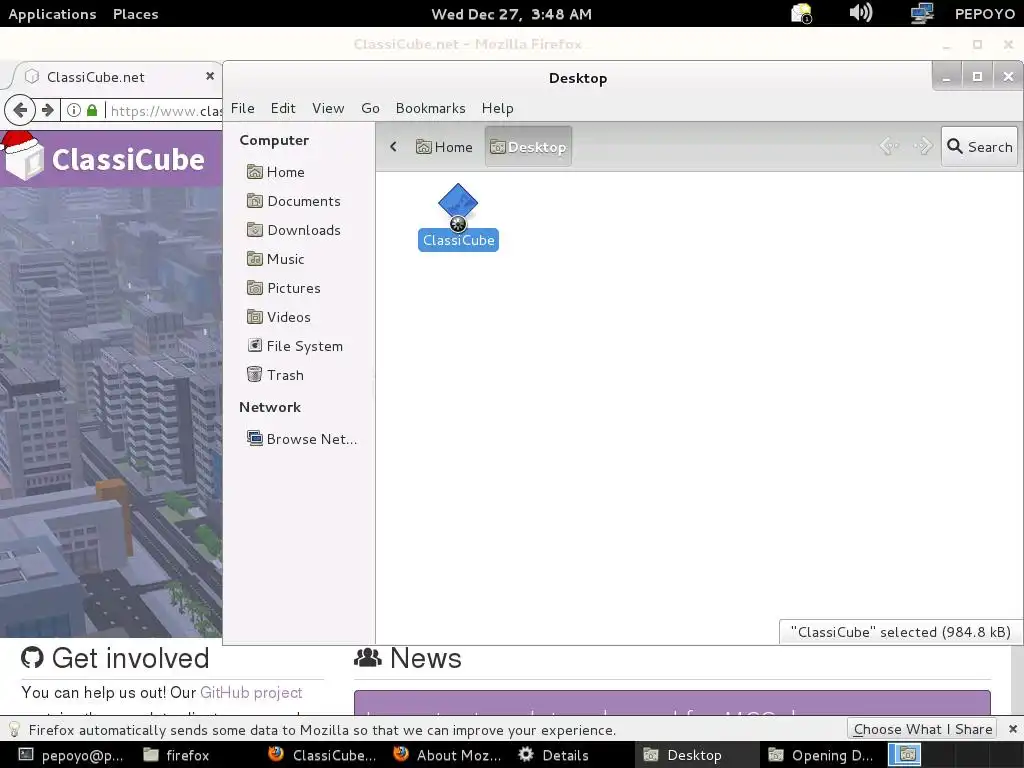Click Firefox back navigation button
This screenshot has height=768, width=1024.
pos(20,110)
